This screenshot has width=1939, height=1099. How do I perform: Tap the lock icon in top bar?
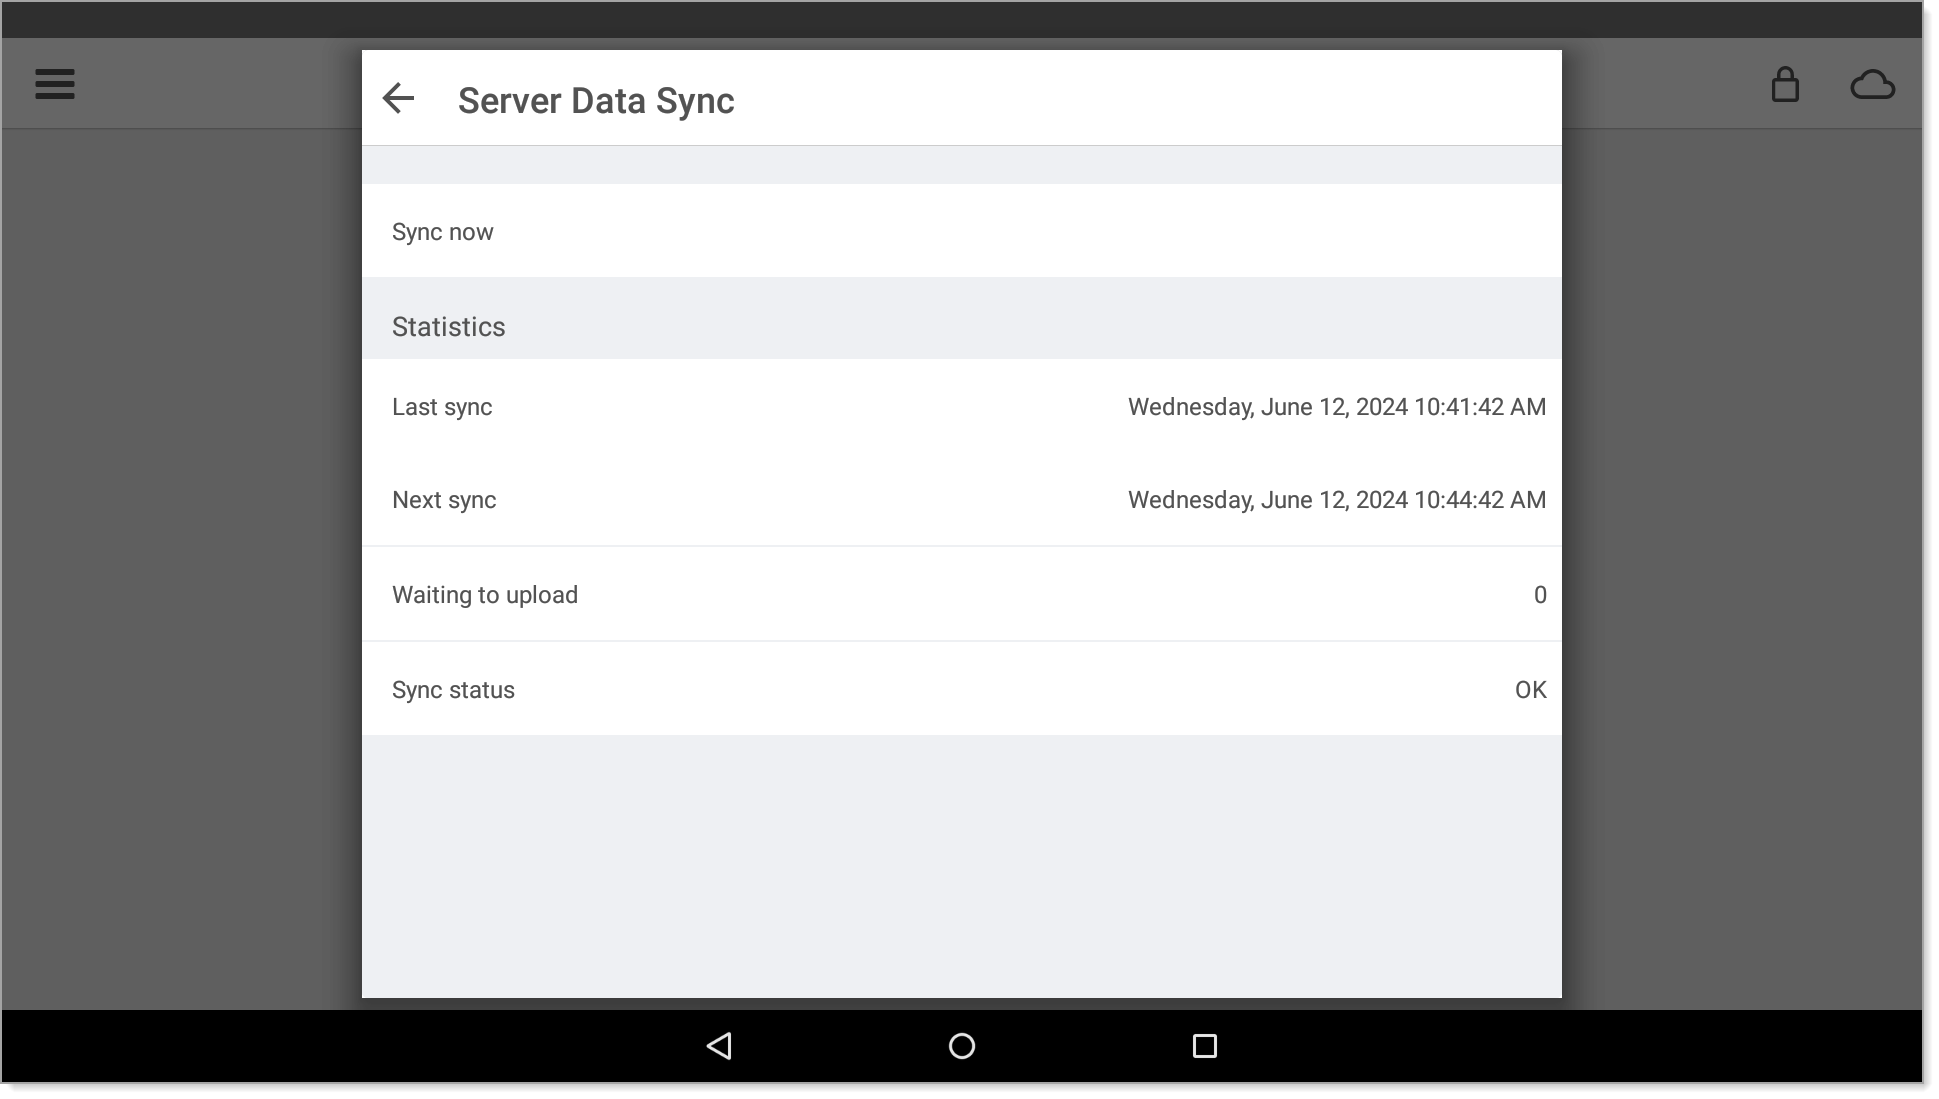click(x=1785, y=84)
